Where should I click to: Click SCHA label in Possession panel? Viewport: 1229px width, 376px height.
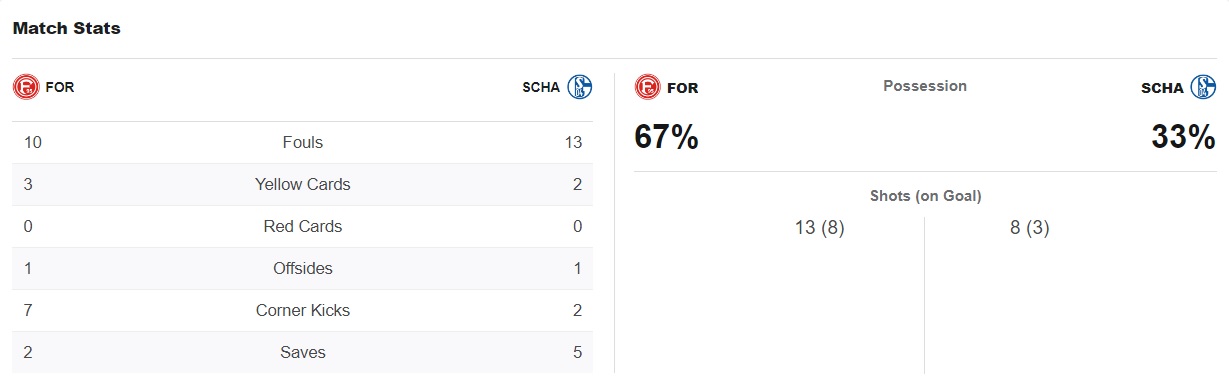coord(1162,88)
